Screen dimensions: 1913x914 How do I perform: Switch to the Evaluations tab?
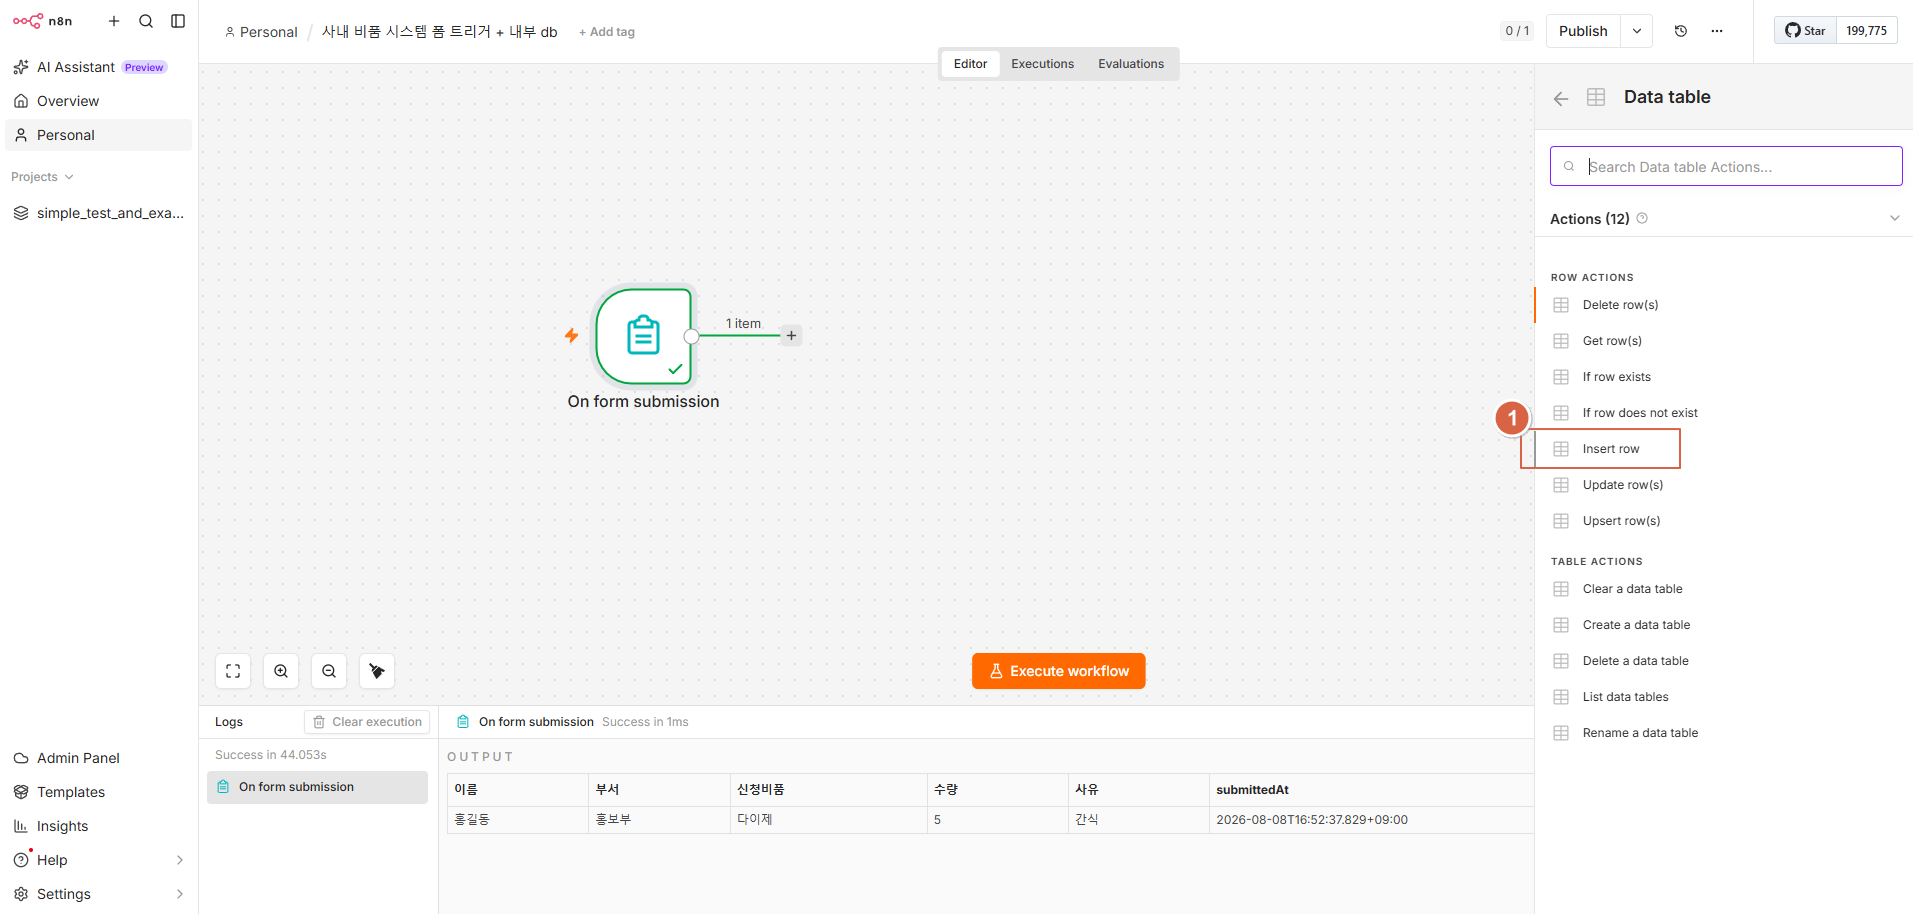point(1131,64)
